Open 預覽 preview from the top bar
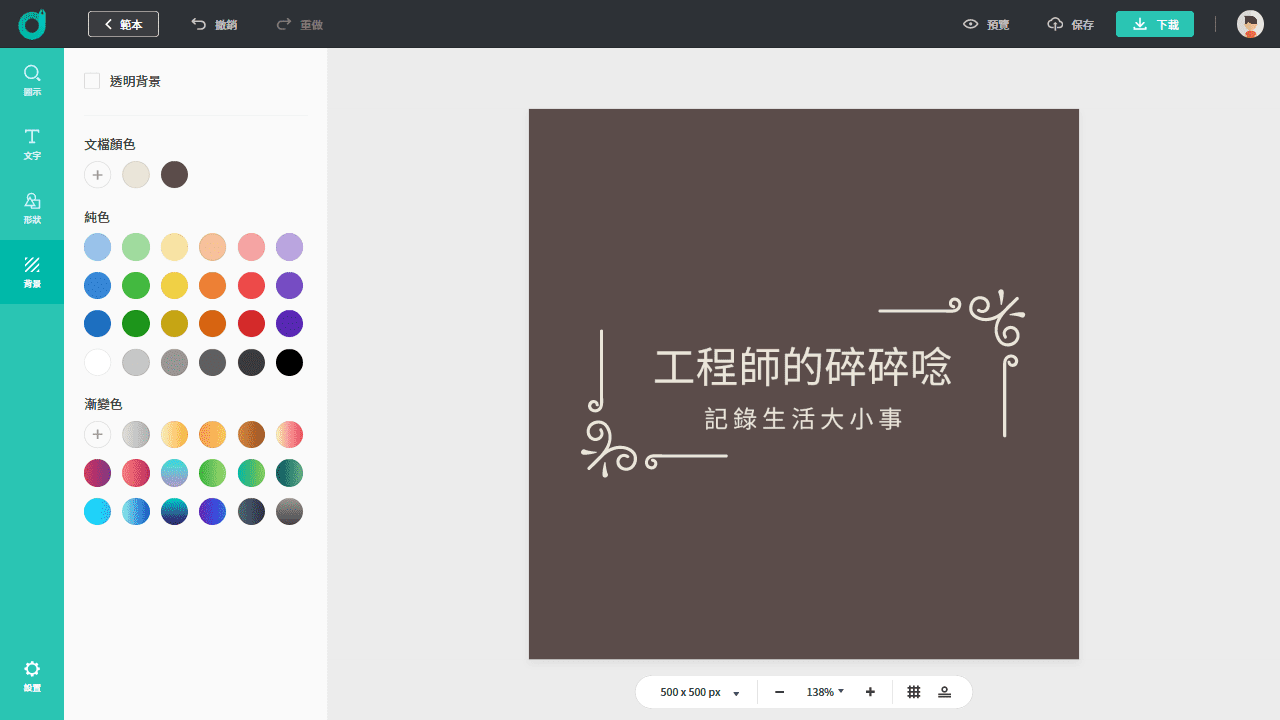 click(985, 24)
